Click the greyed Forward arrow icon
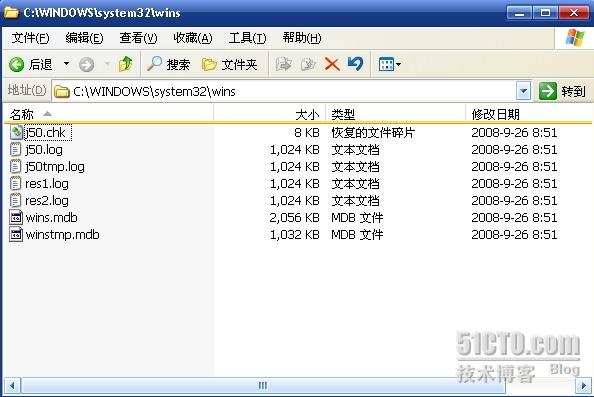 click(x=86, y=64)
